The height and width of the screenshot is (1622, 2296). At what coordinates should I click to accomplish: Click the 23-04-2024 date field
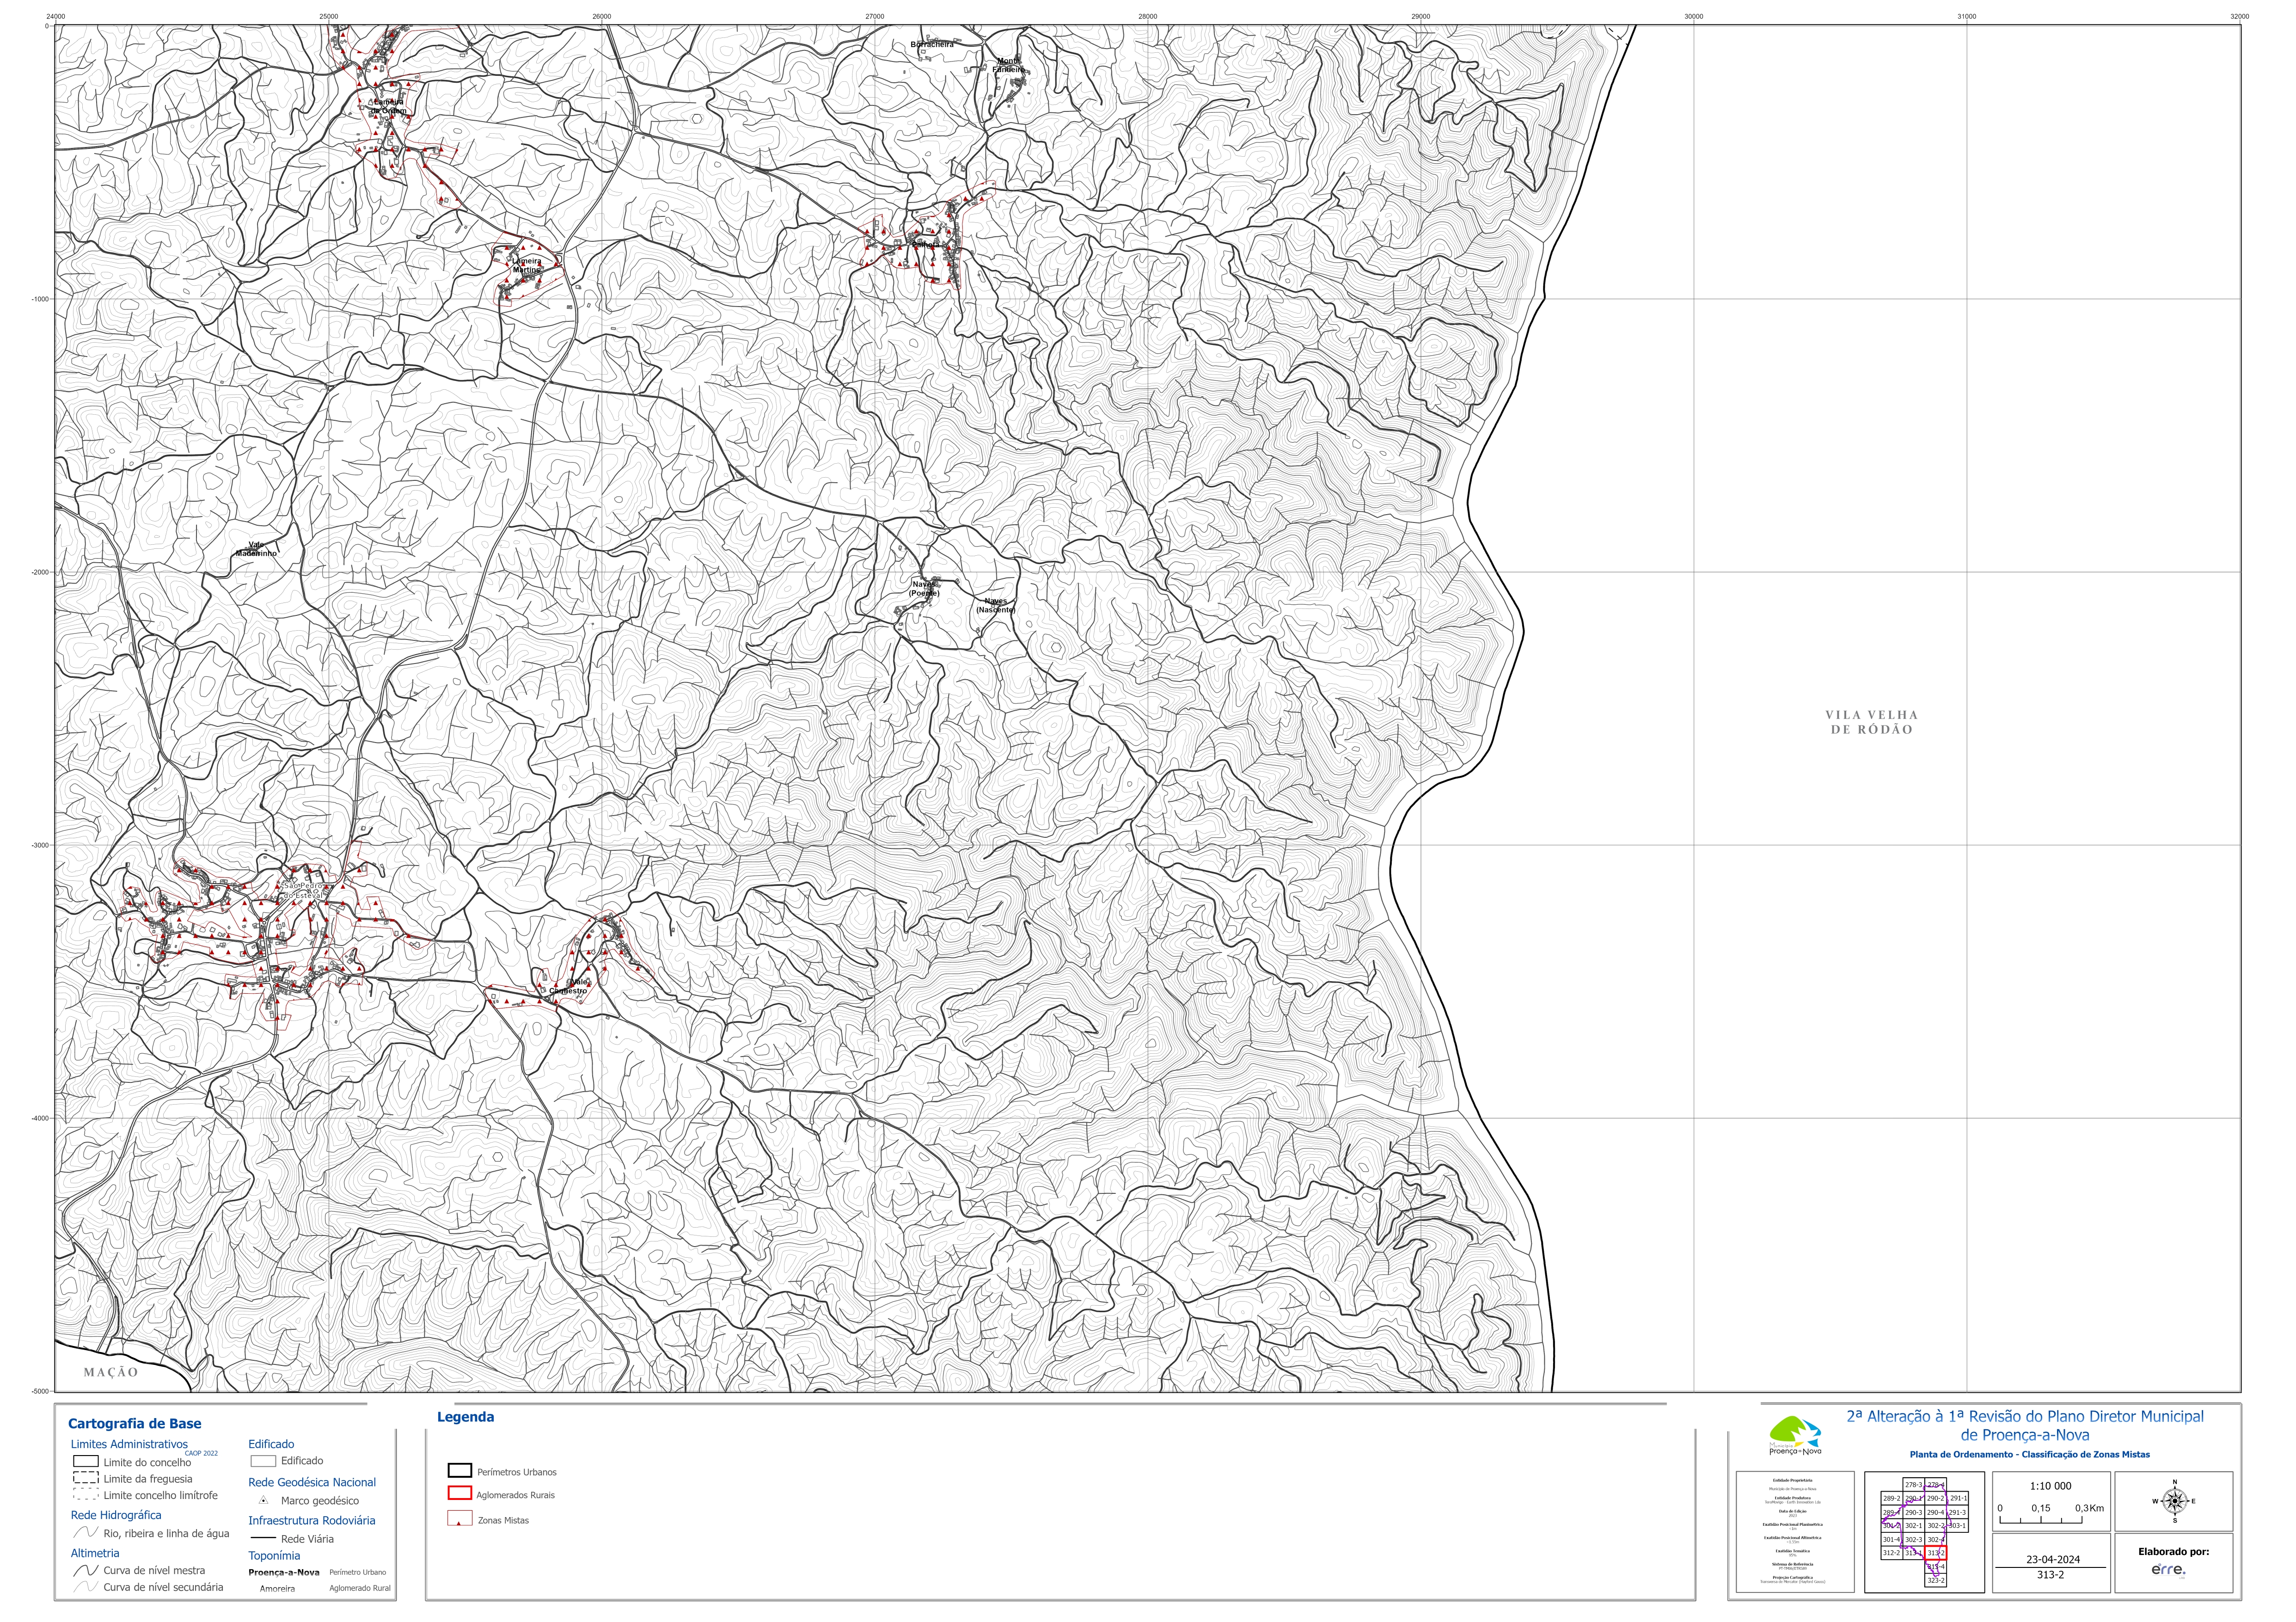point(2053,1559)
